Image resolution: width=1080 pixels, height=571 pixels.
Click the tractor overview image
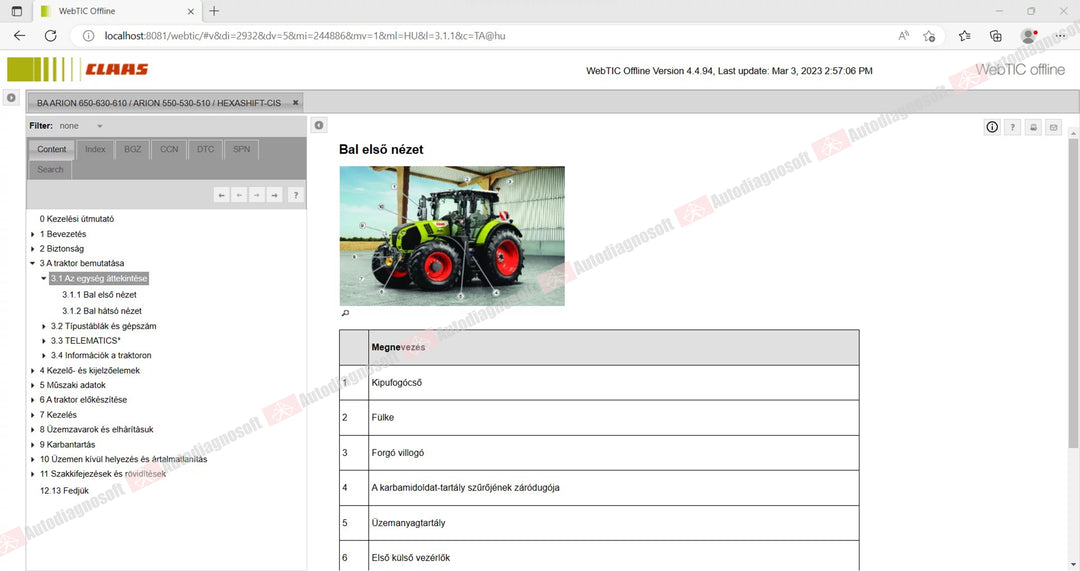[452, 236]
